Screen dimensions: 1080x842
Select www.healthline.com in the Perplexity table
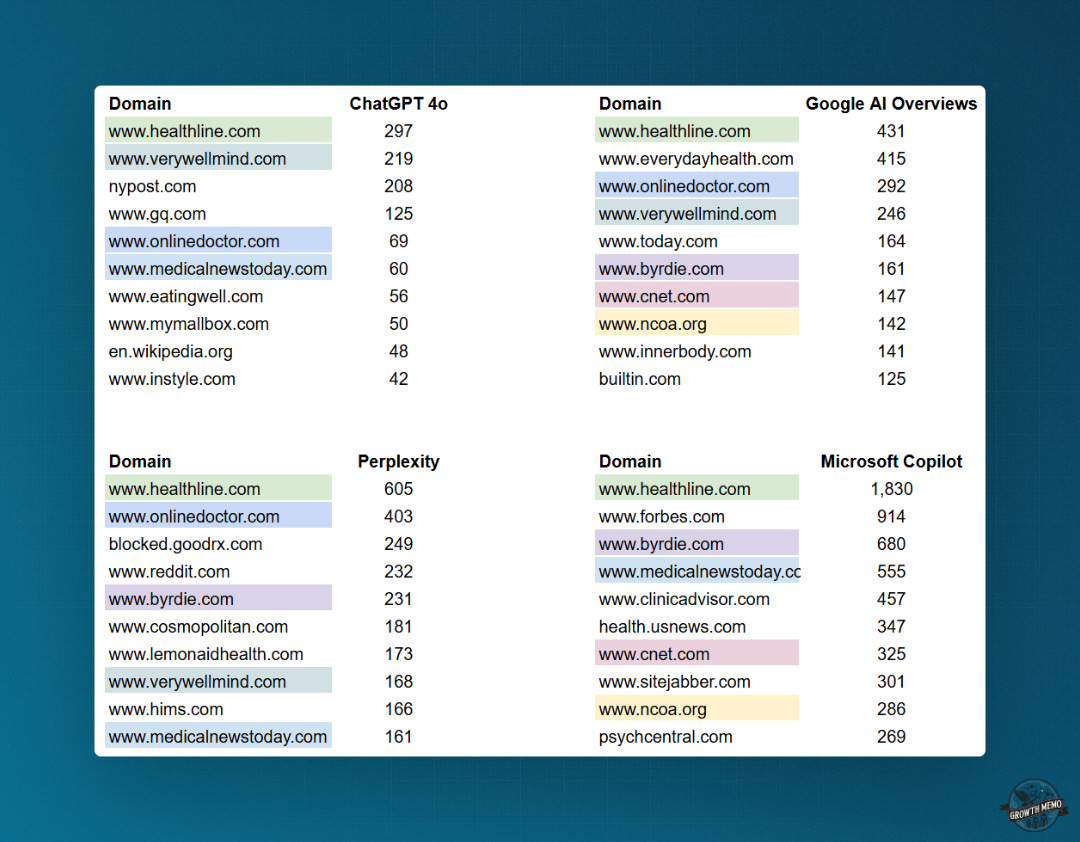pos(218,489)
